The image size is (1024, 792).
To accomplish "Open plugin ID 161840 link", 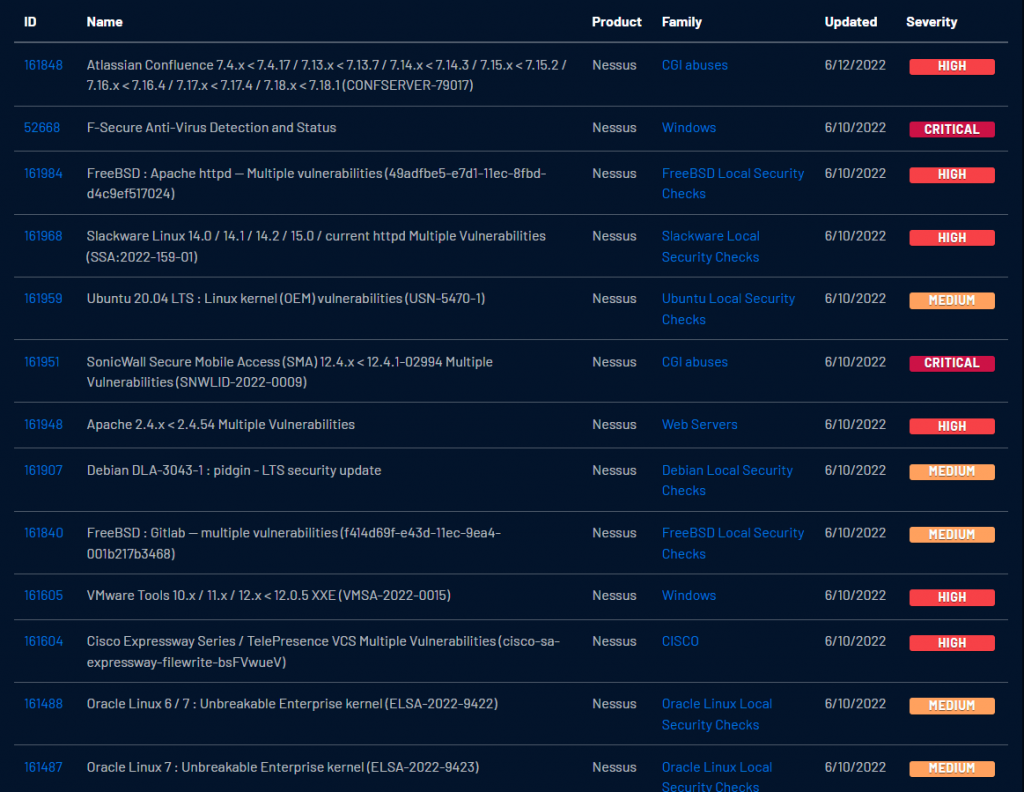I will tap(43, 533).
